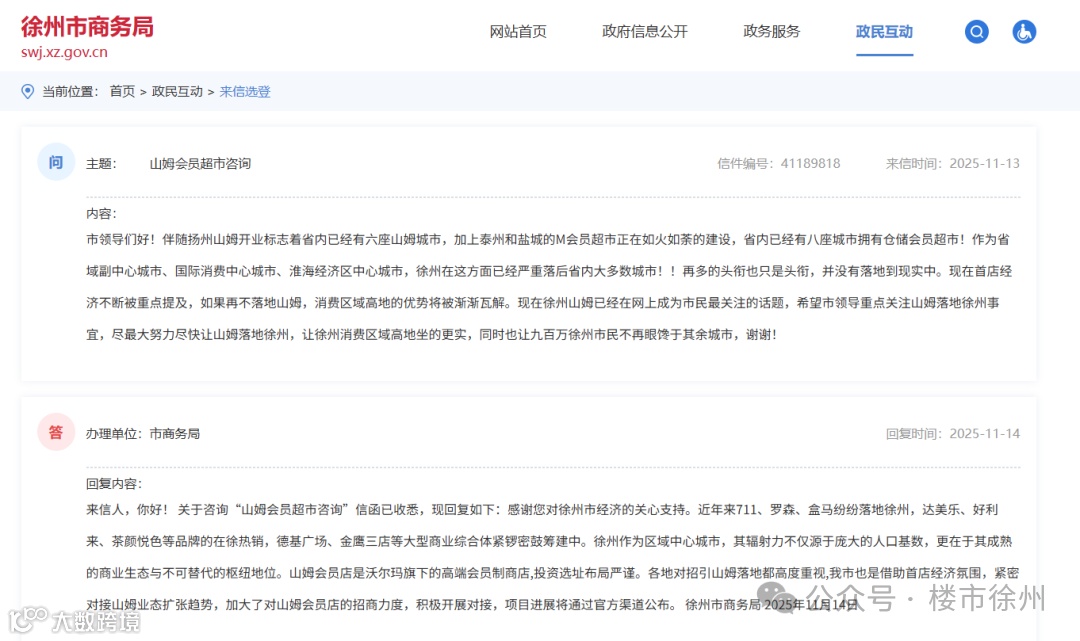This screenshot has width=1080, height=641.
Task: Click the 主题: label
Action: click(x=101, y=164)
